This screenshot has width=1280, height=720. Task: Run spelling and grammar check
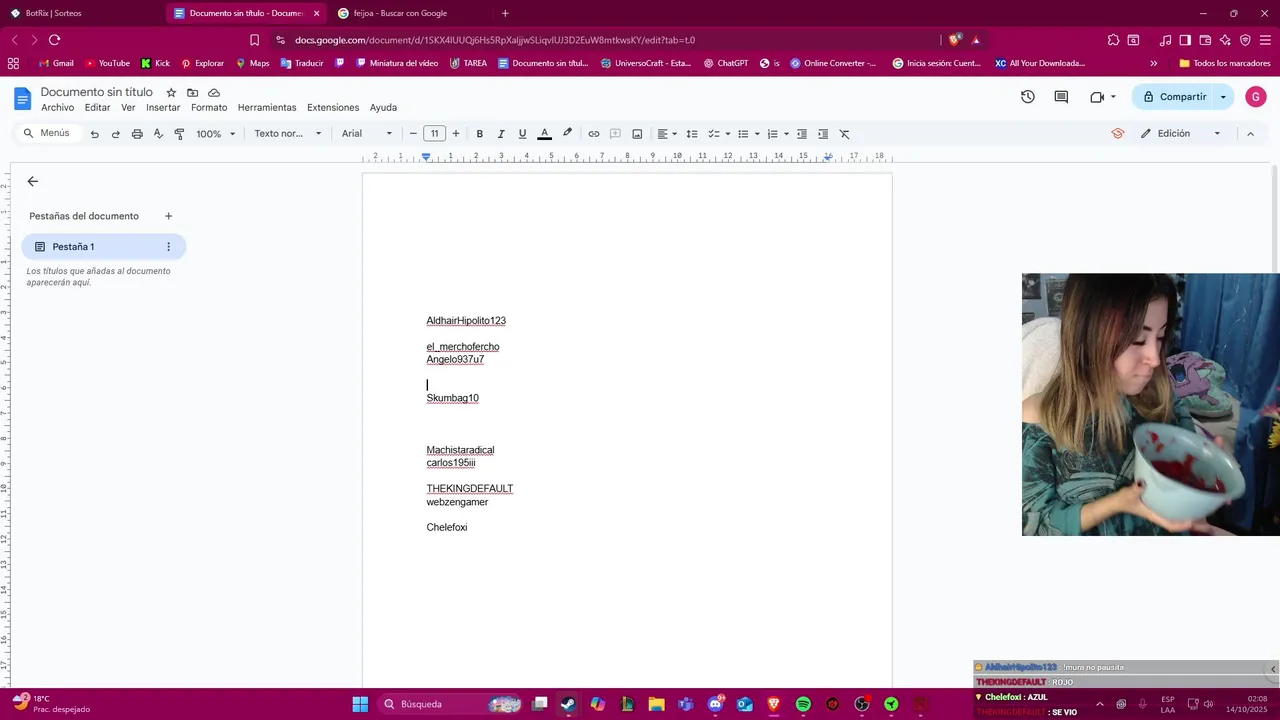point(158,134)
